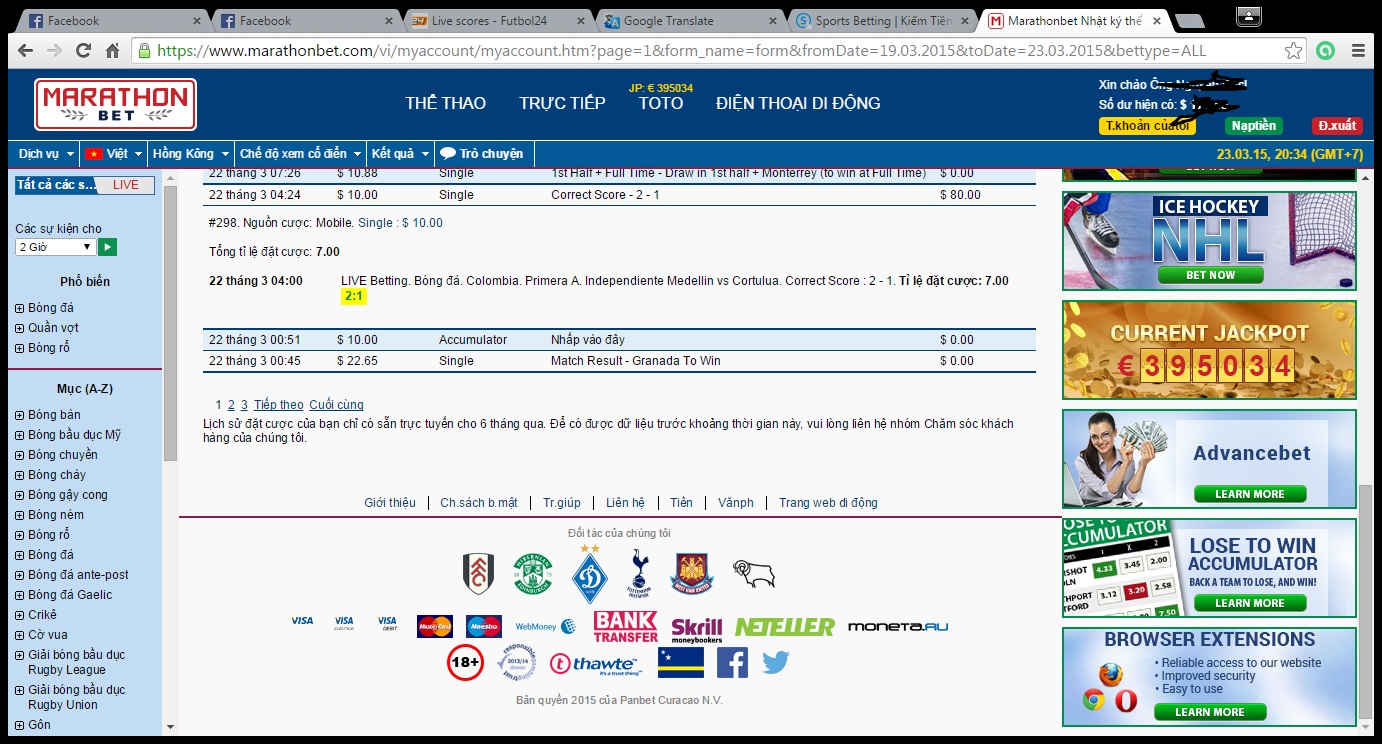The height and width of the screenshot is (744, 1382).
Task: Bookmark this page with the star icon
Action: 1294,51
